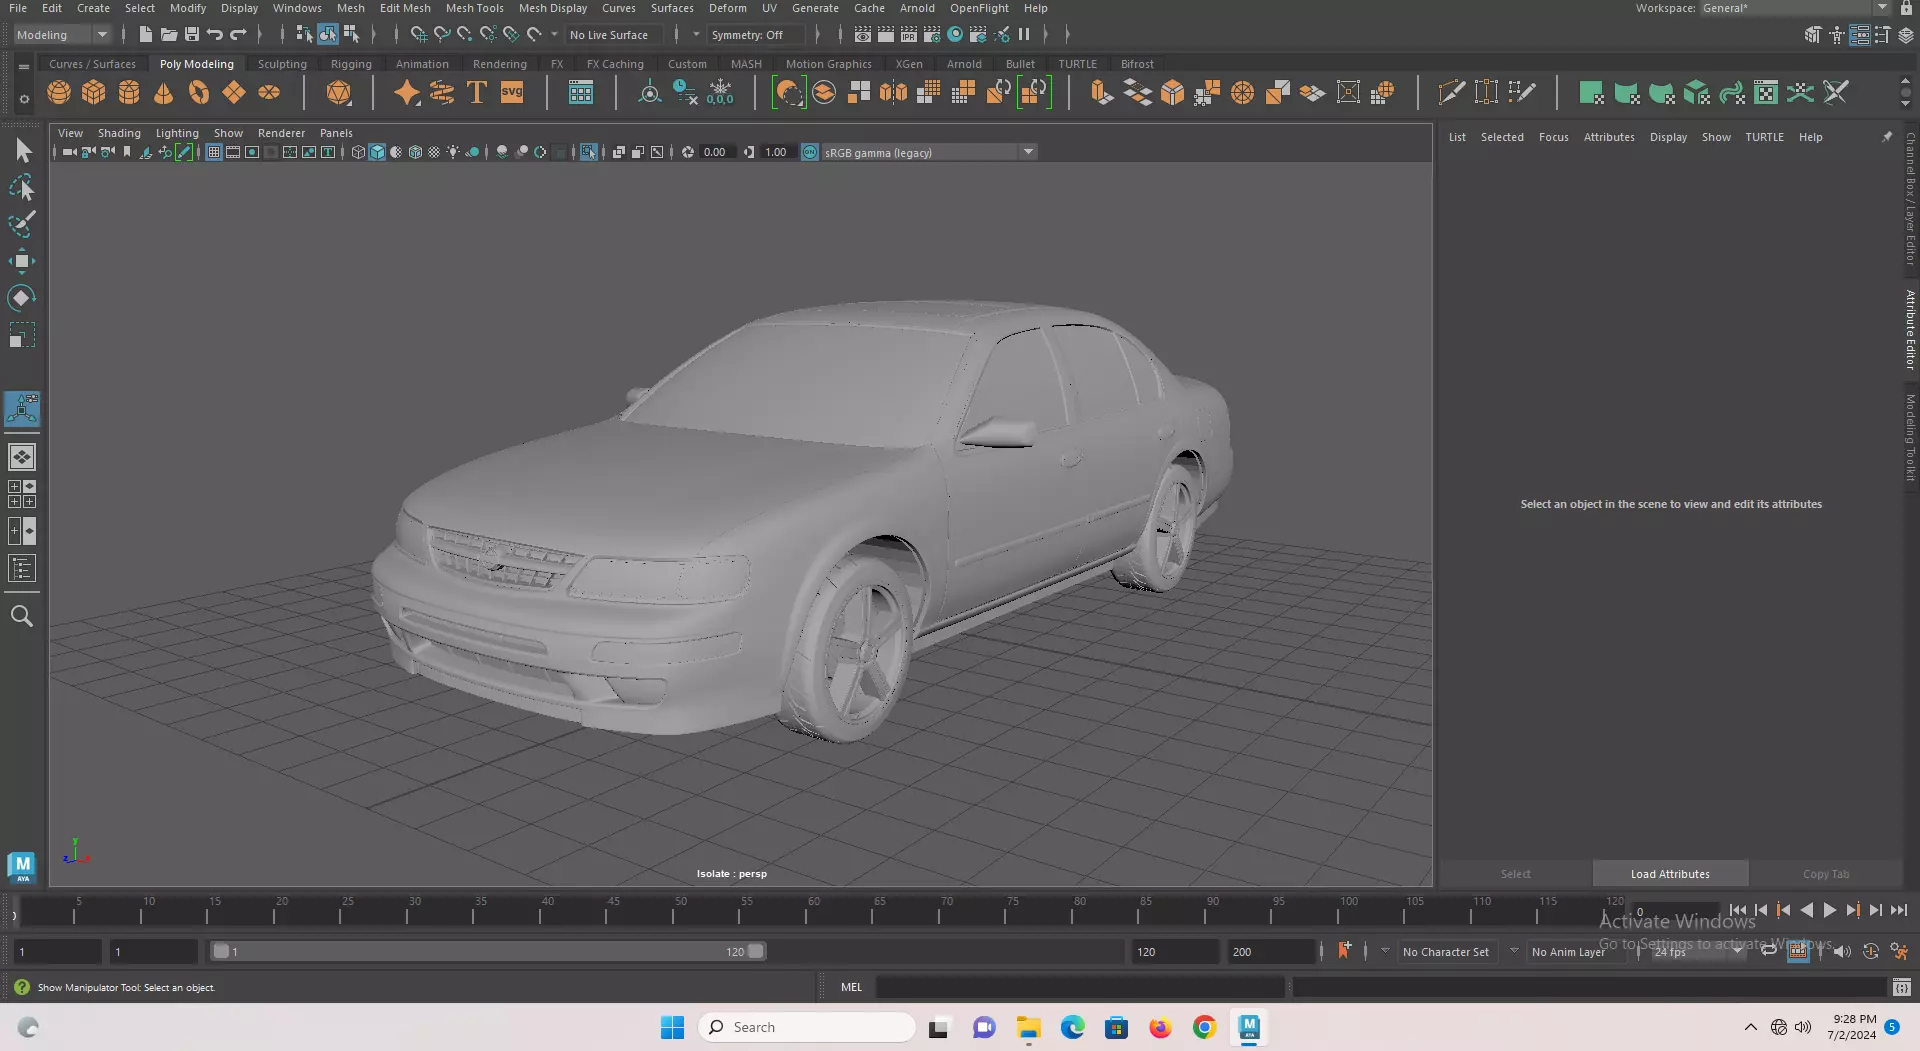The height and width of the screenshot is (1051, 1920).
Task: Toggle Use All Lights bulb icon
Action: coord(453,152)
